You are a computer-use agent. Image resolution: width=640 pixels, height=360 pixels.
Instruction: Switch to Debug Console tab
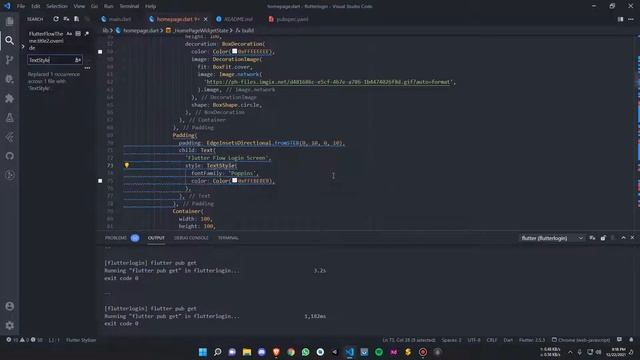coord(191,238)
